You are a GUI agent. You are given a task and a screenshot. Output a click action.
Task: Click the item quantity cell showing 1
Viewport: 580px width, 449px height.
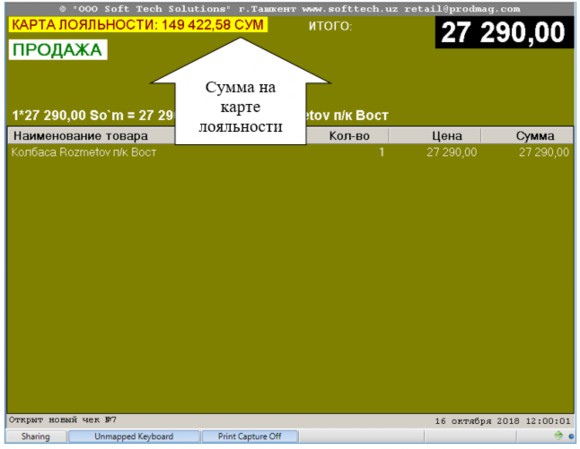pyautogui.click(x=381, y=152)
